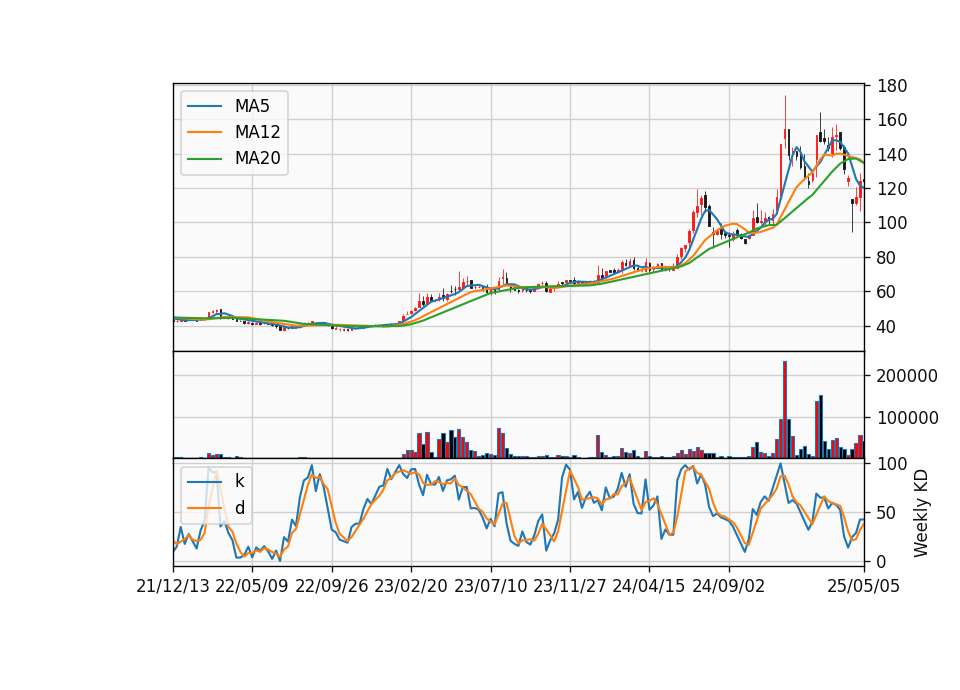Click the 22/09/26 date tick label
This screenshot has height=690, width=960.
pos(331,586)
